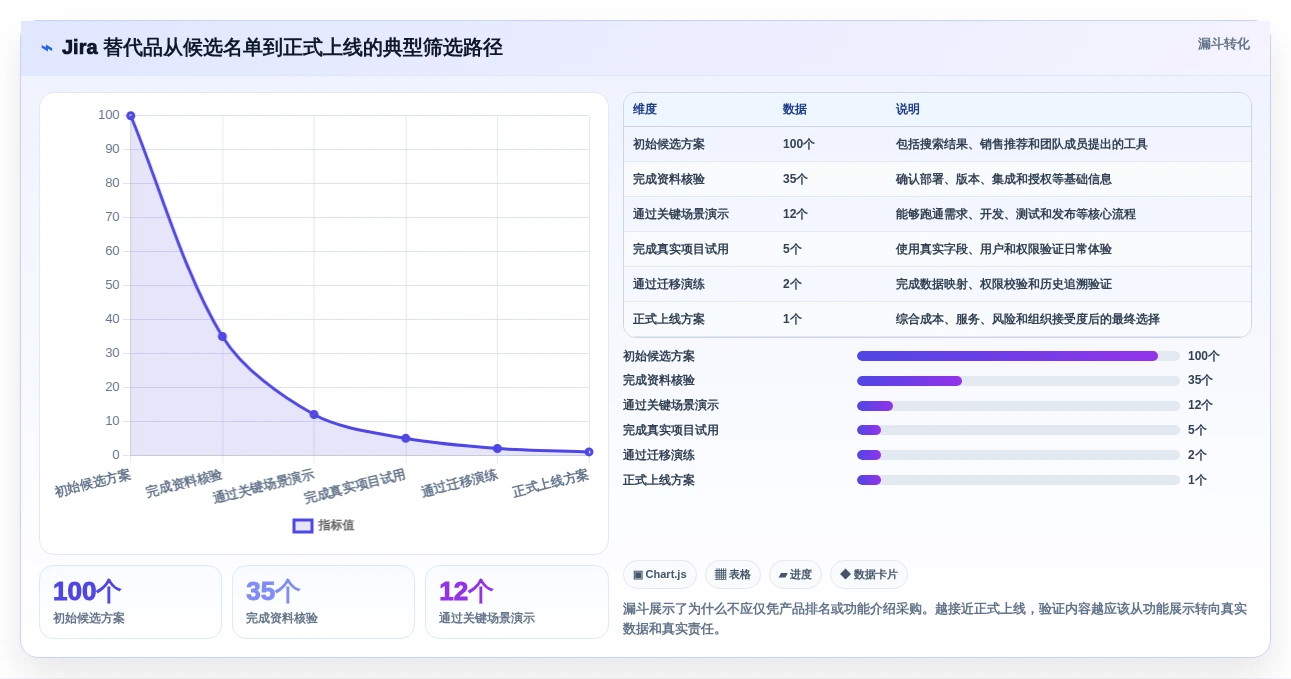This screenshot has height=679, width=1291.
Task: Click the chart data point at 12
Action: tap(314, 415)
